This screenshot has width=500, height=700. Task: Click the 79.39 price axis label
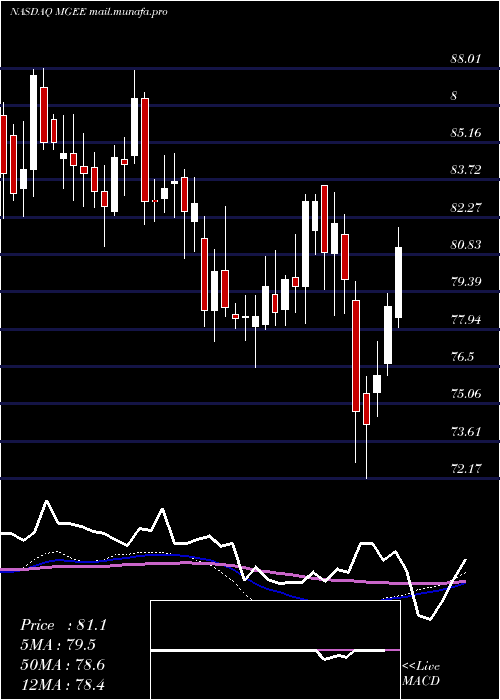(467, 282)
